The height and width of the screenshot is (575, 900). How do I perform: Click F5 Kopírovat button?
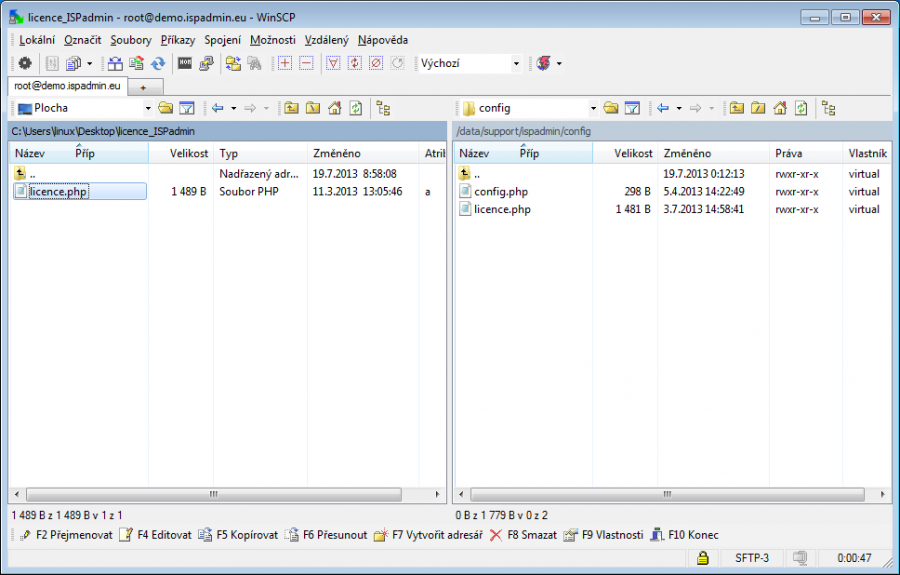238,535
